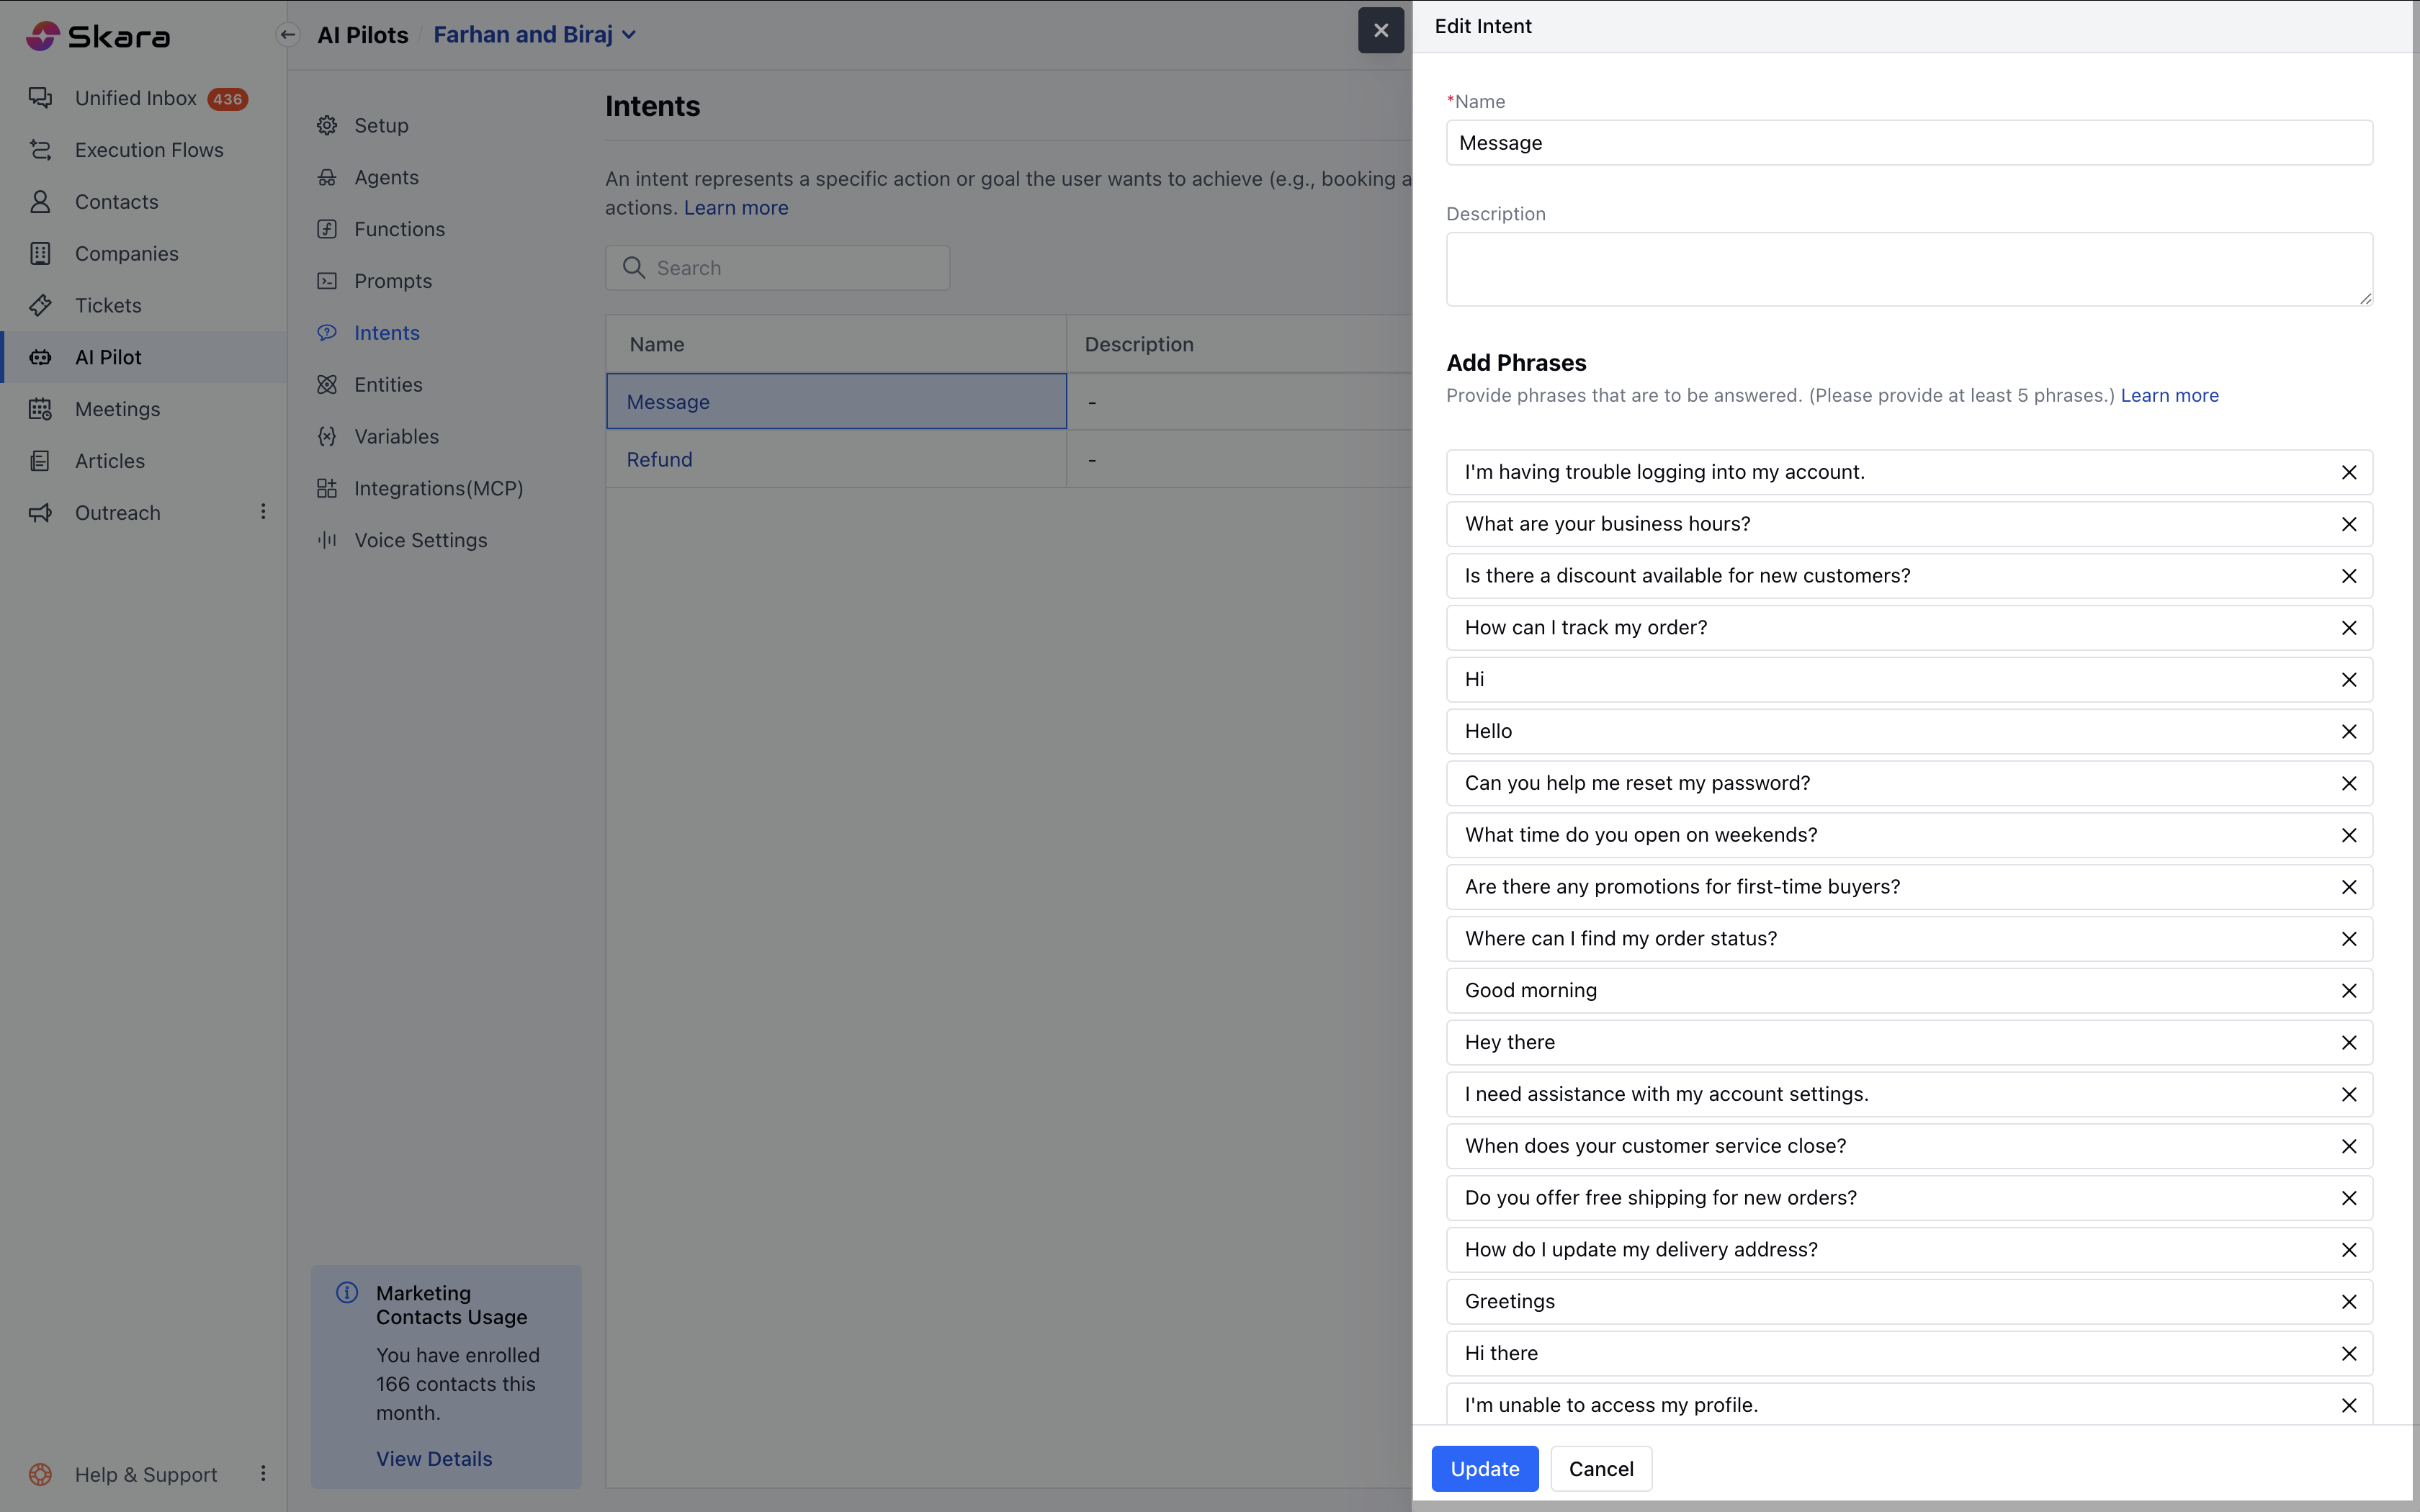Image resolution: width=2420 pixels, height=1512 pixels.
Task: Close the Edit Intent panel
Action: coord(1380,30)
